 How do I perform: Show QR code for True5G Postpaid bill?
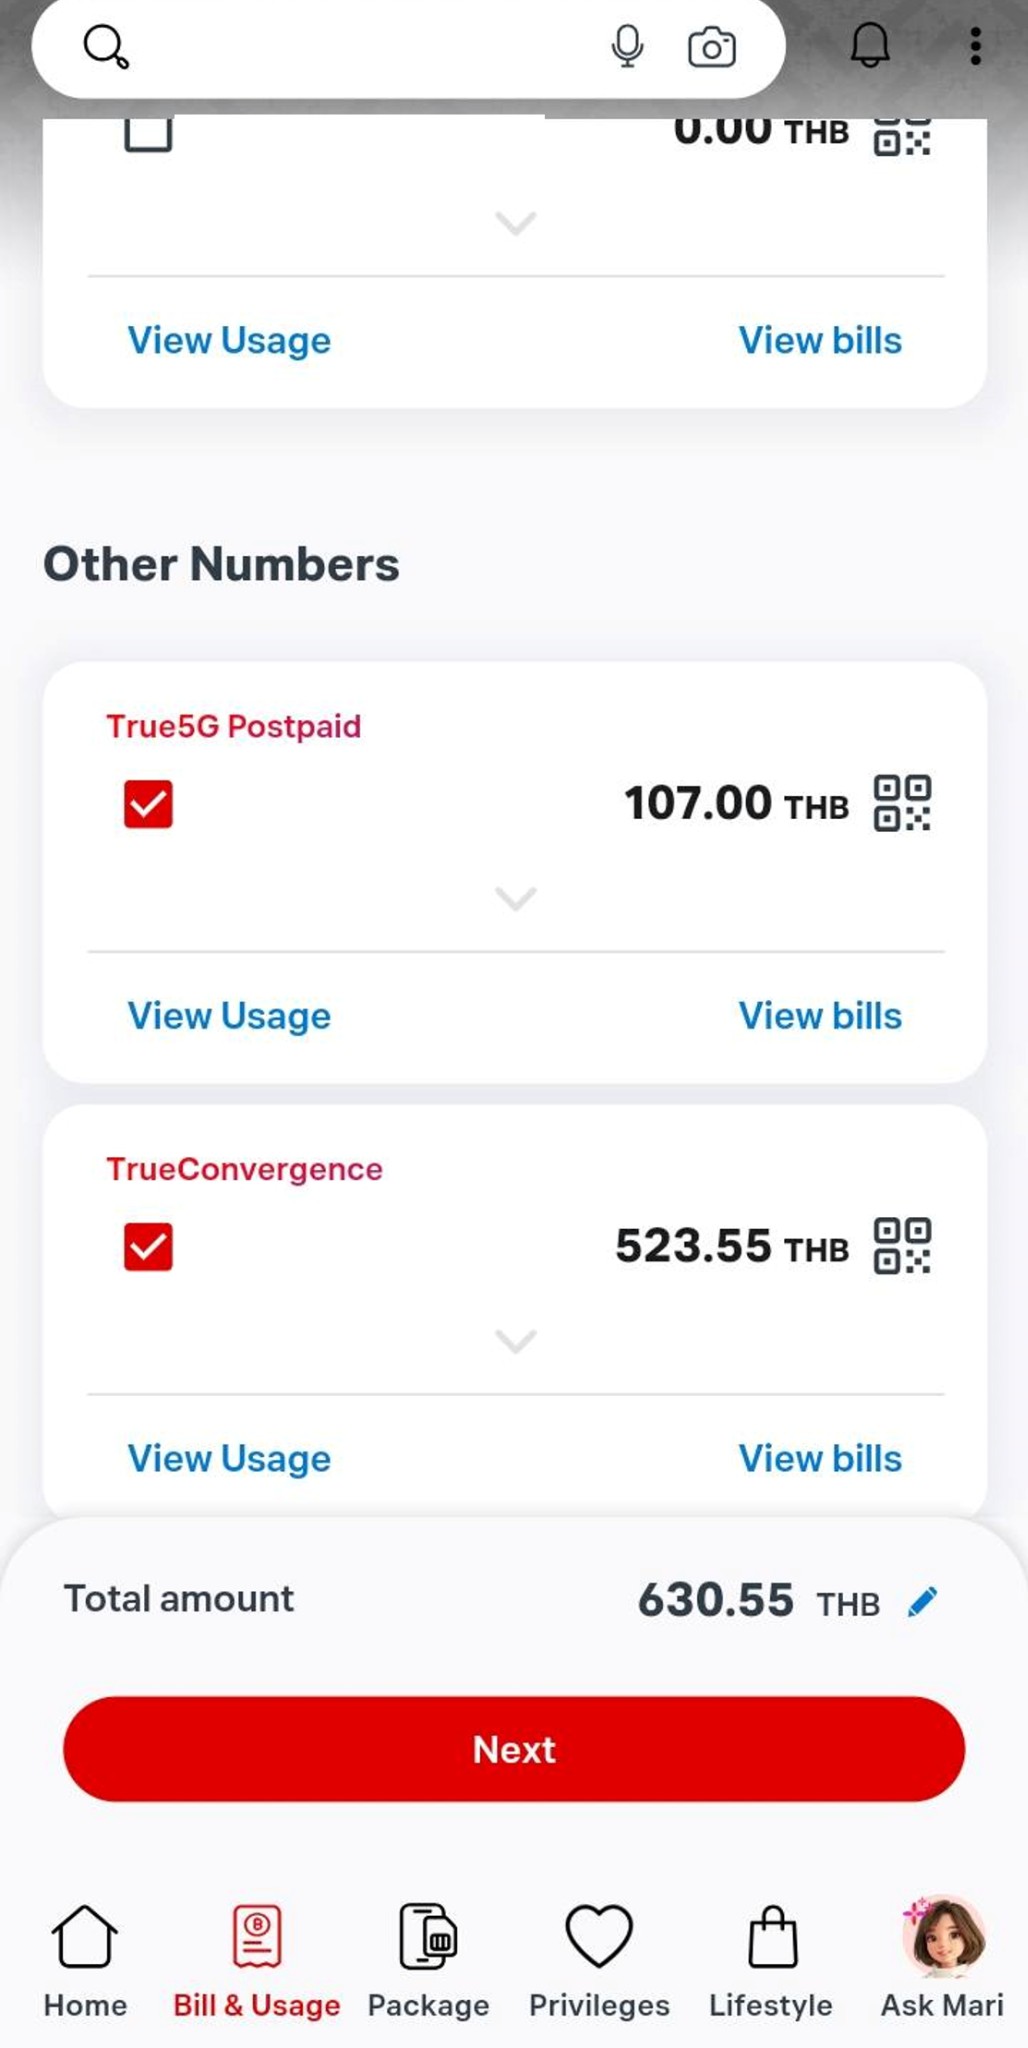(902, 803)
